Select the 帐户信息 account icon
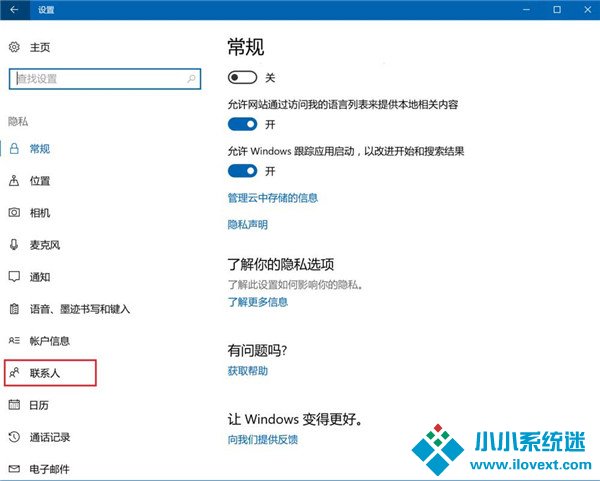600x481 pixels. click(x=14, y=340)
